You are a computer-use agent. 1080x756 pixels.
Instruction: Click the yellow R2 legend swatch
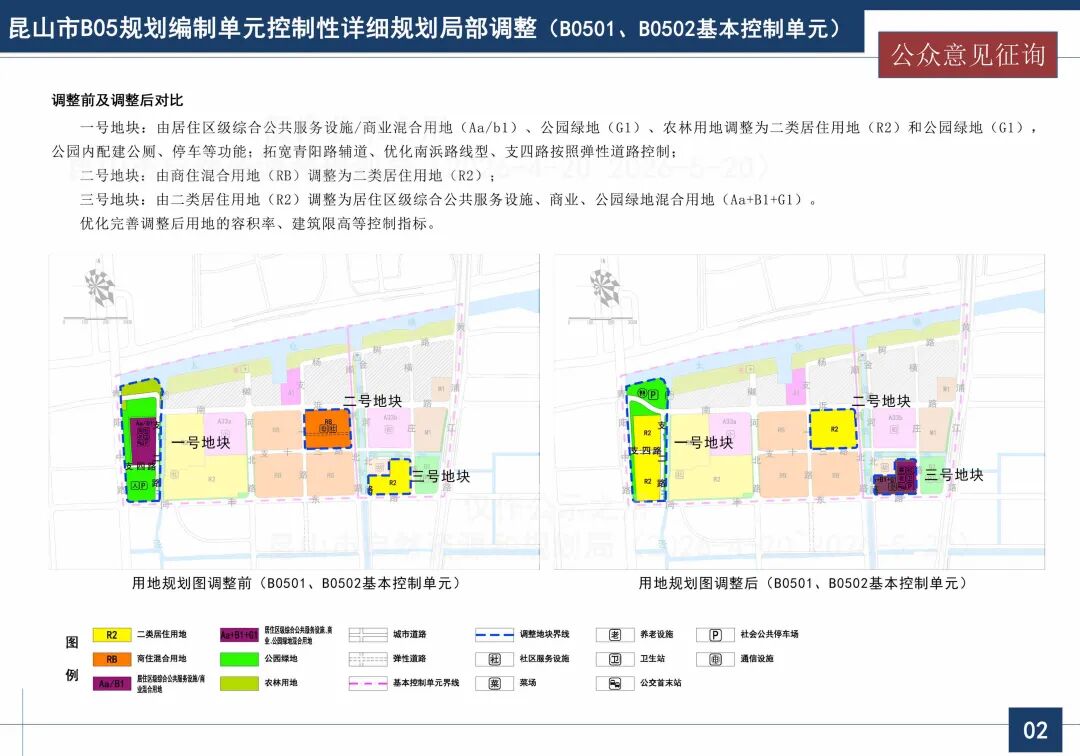coord(112,634)
